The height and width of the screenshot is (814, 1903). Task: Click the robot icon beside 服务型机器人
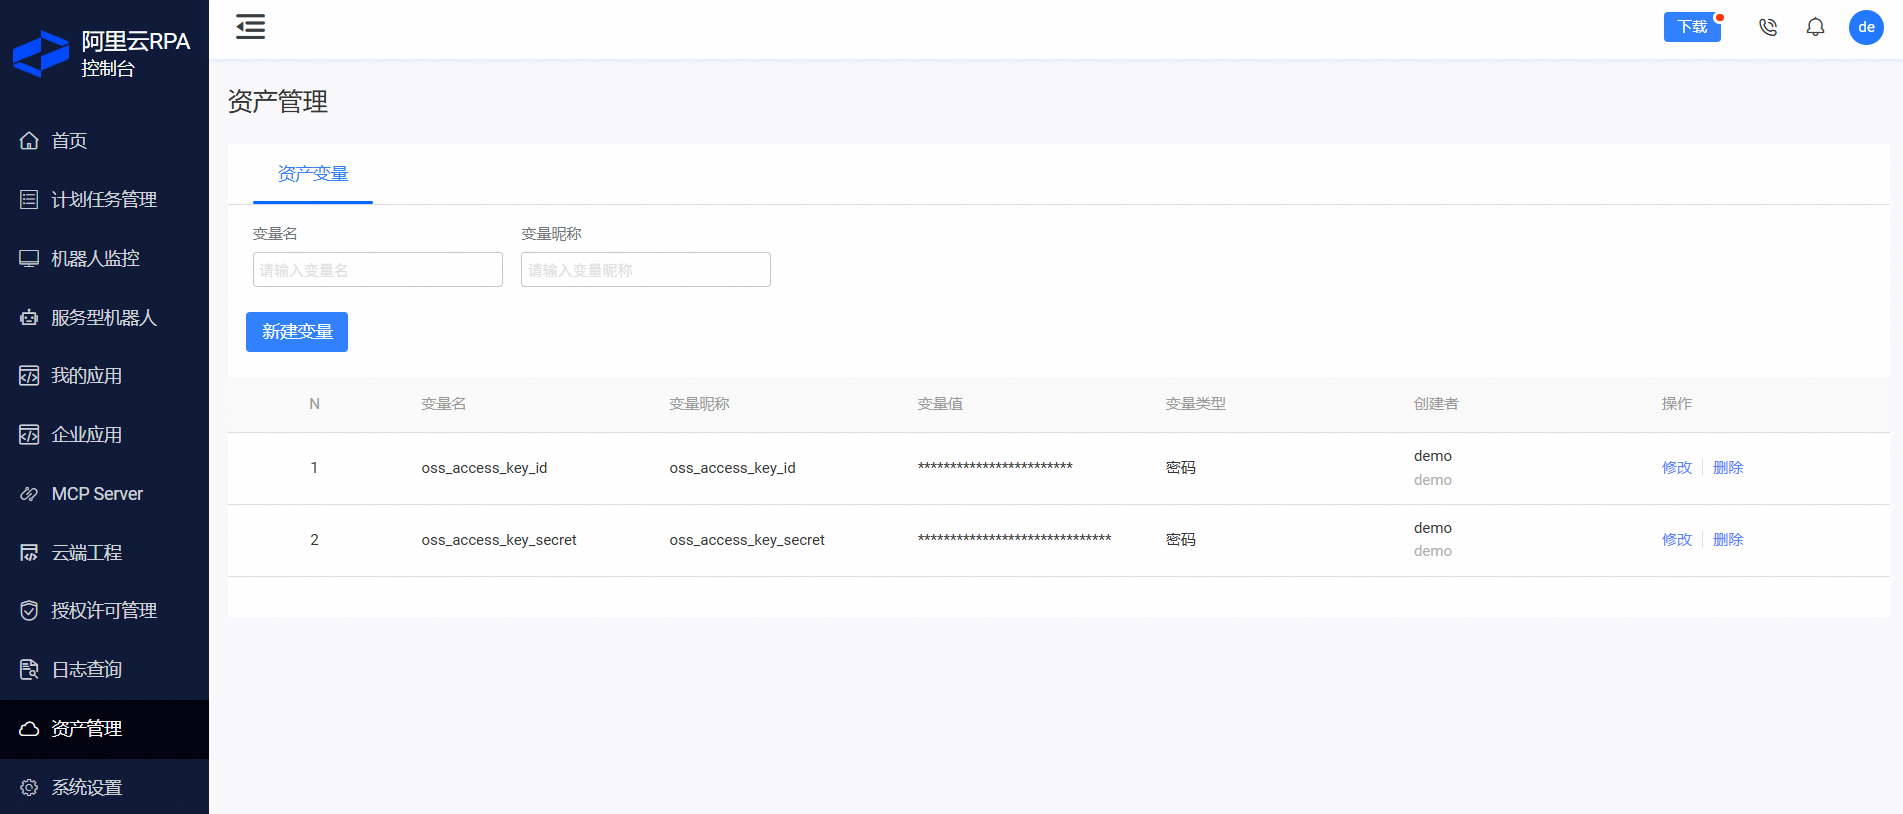tap(29, 318)
